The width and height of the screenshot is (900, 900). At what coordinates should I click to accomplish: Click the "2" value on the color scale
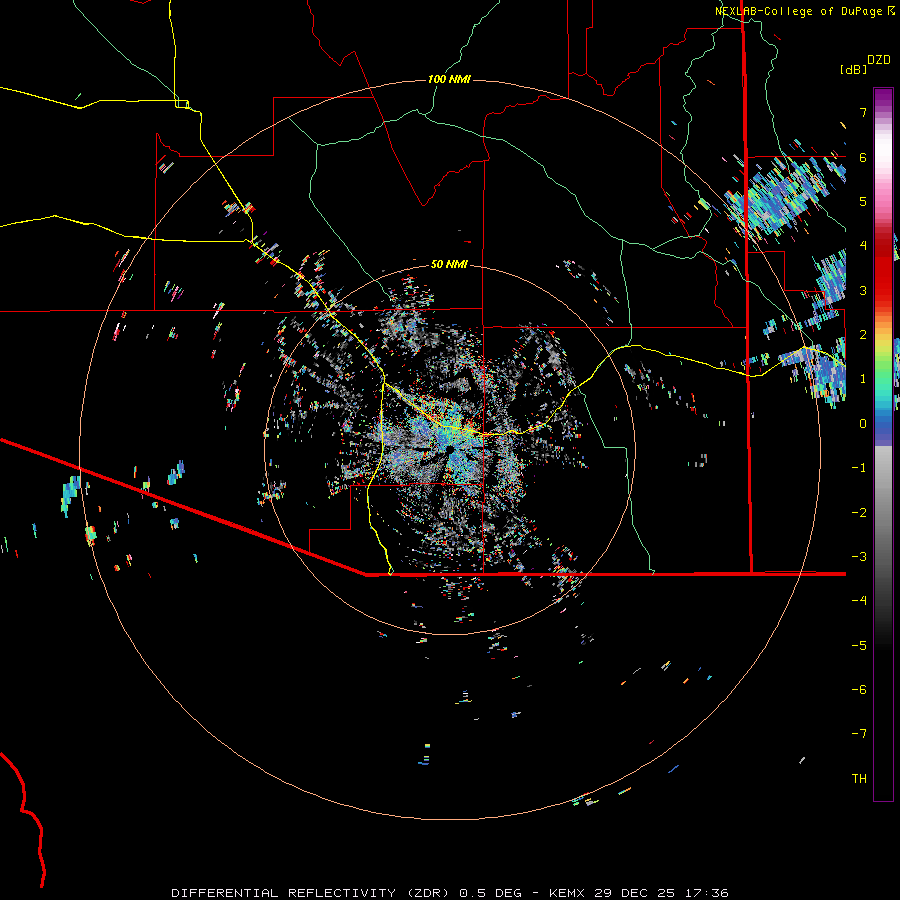863,335
